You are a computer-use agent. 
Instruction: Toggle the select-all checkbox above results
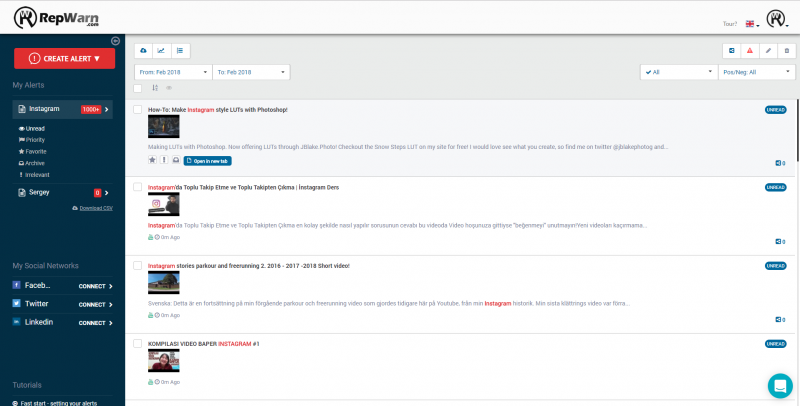[137, 88]
